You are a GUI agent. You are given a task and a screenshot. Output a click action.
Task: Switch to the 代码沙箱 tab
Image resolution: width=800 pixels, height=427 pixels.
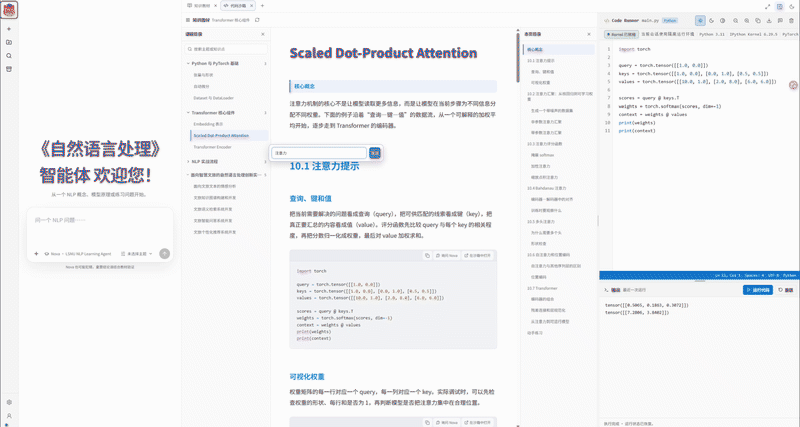click(x=238, y=6)
